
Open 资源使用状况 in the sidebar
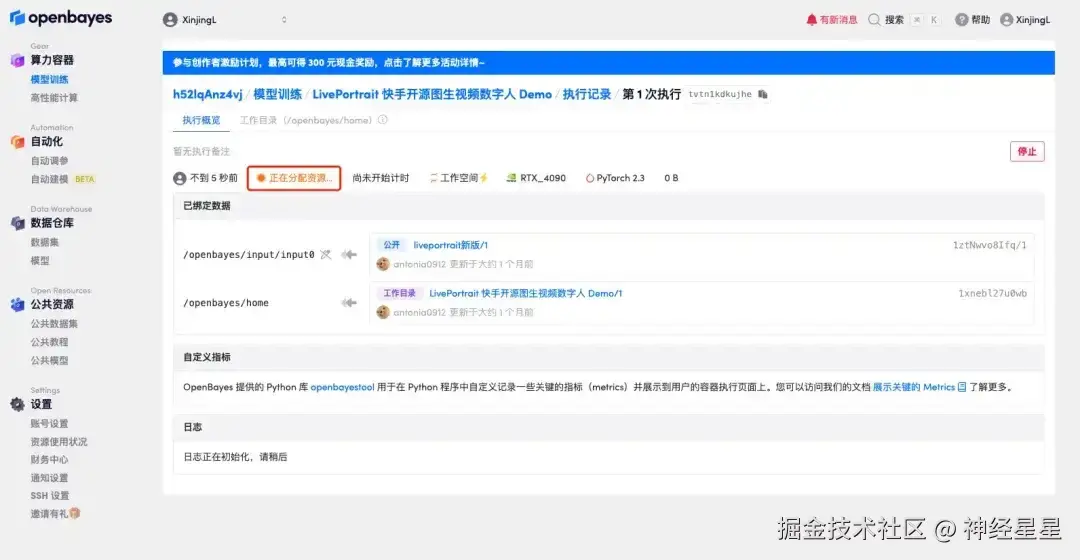59,442
